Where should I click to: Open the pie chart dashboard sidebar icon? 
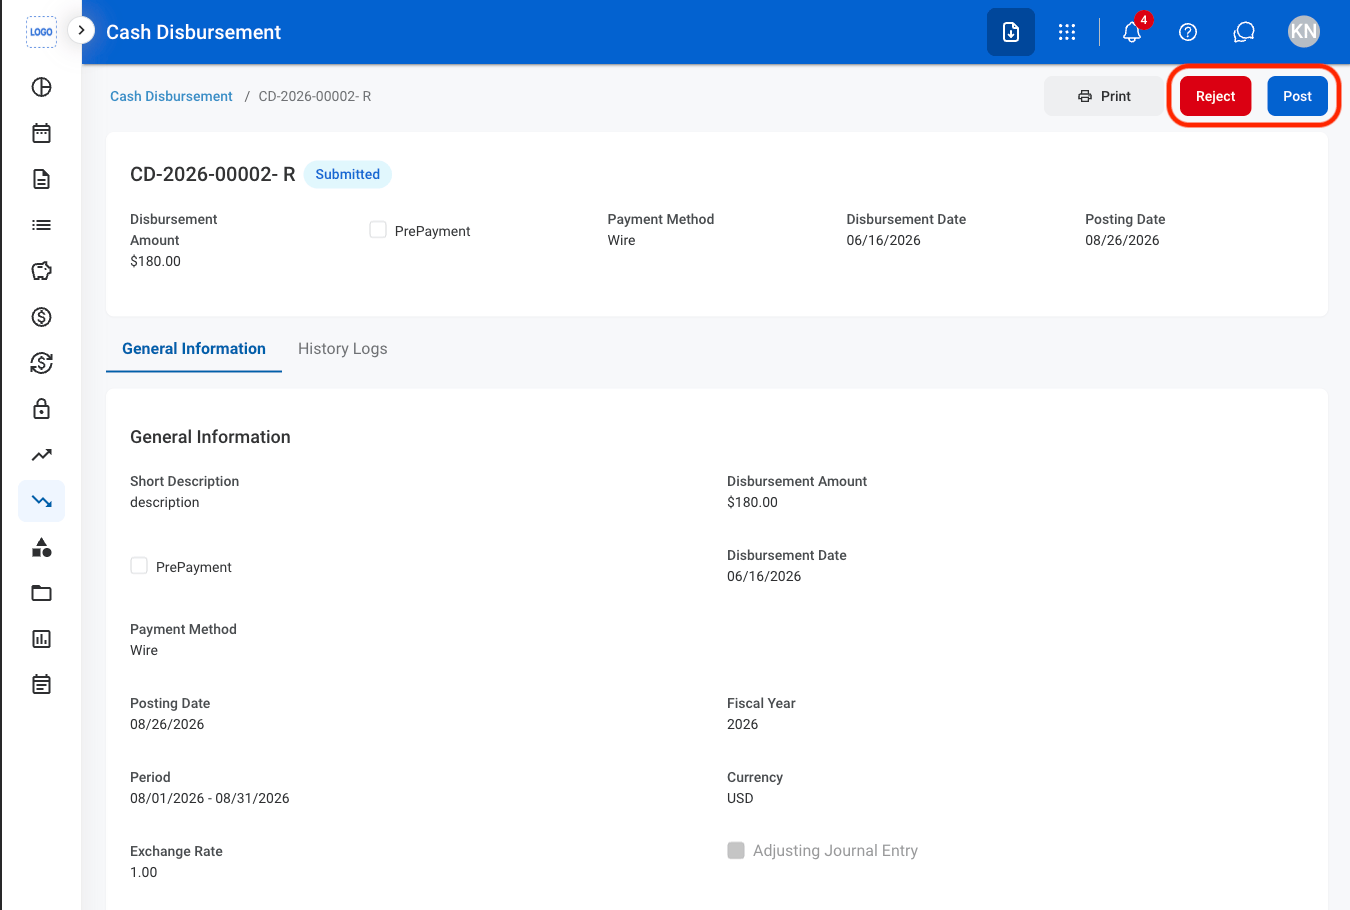coord(41,87)
